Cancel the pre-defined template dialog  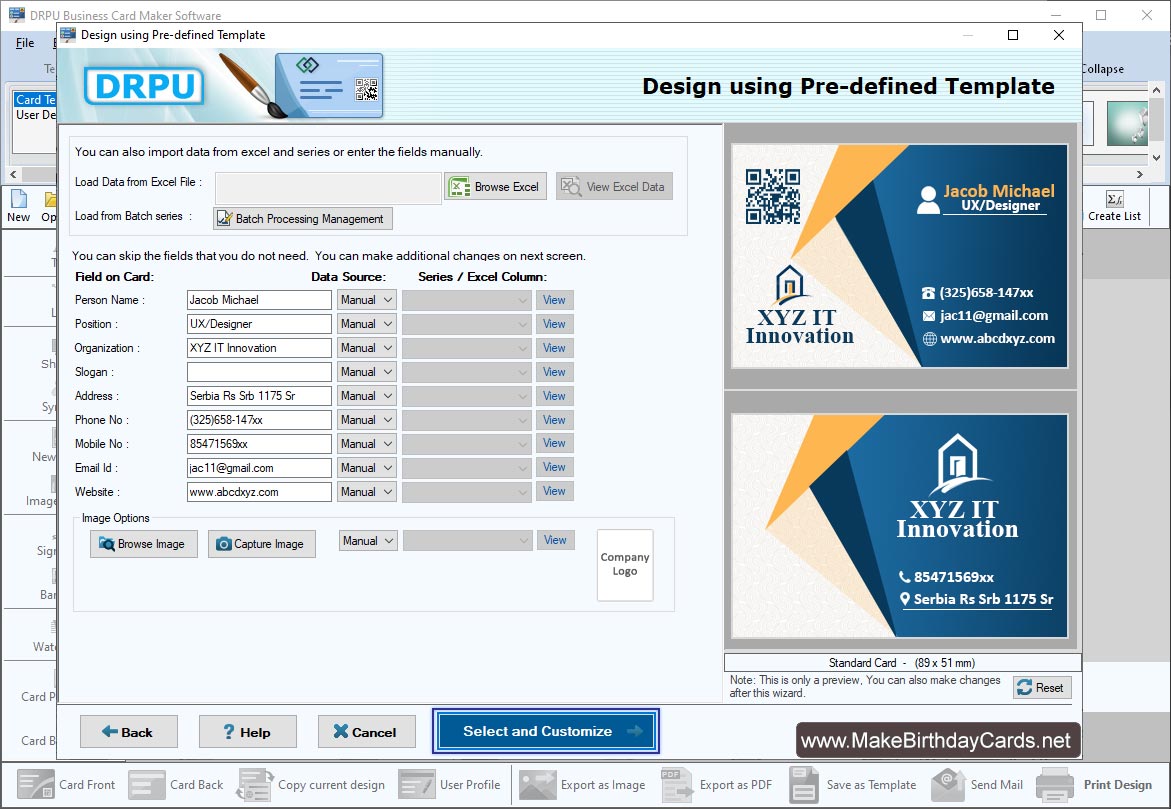366,732
